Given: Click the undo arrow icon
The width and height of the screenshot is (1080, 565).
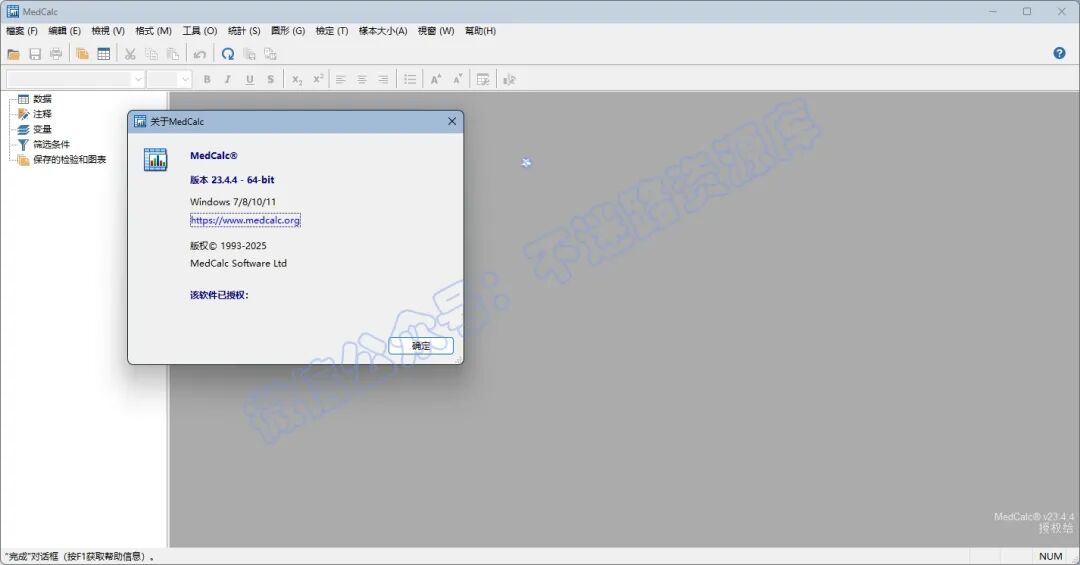Looking at the screenshot, I should coord(200,54).
